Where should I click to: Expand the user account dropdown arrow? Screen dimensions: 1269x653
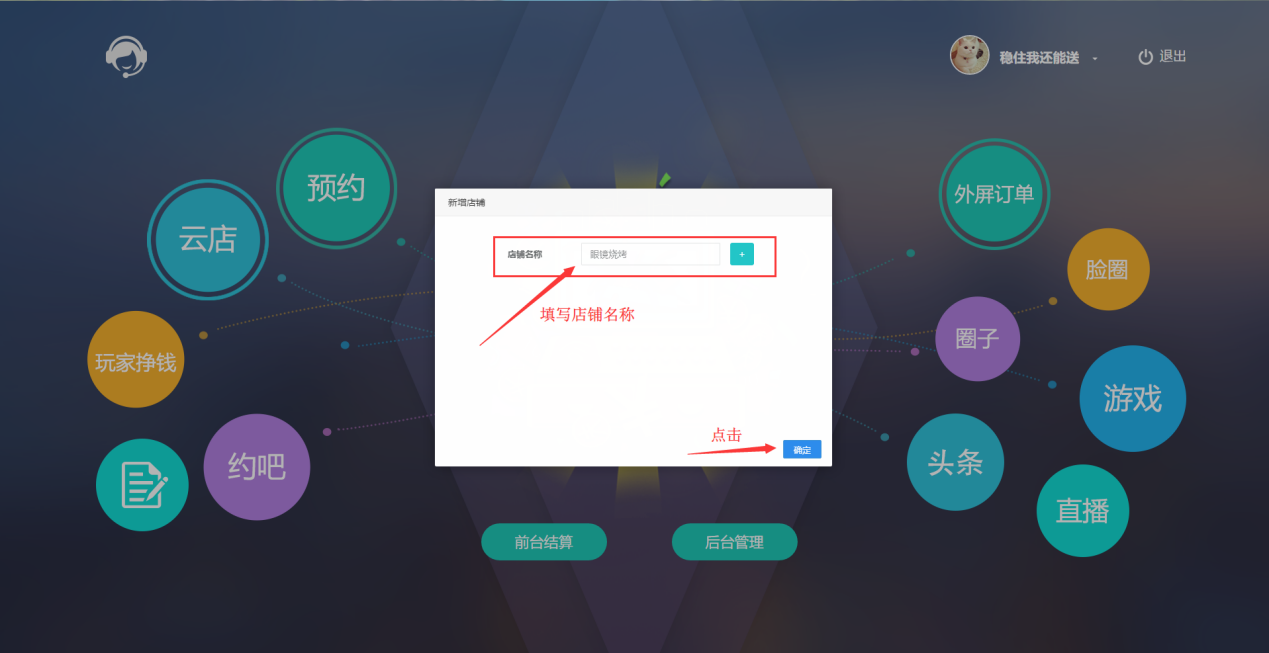click(1095, 59)
